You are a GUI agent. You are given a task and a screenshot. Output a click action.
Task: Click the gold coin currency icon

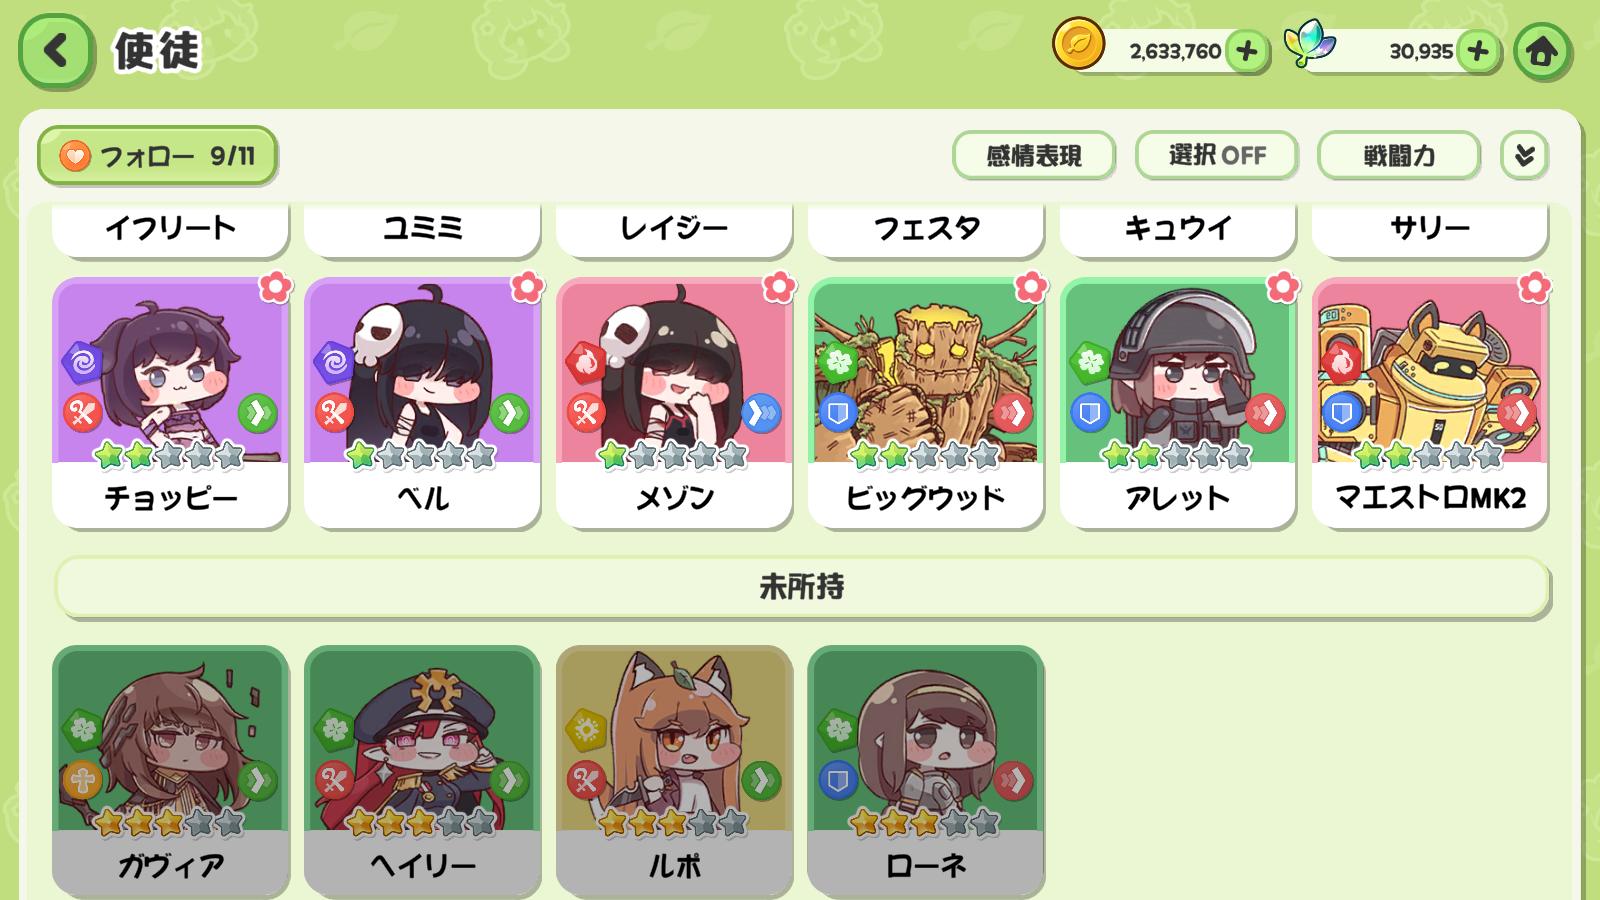pyautogui.click(x=1079, y=46)
